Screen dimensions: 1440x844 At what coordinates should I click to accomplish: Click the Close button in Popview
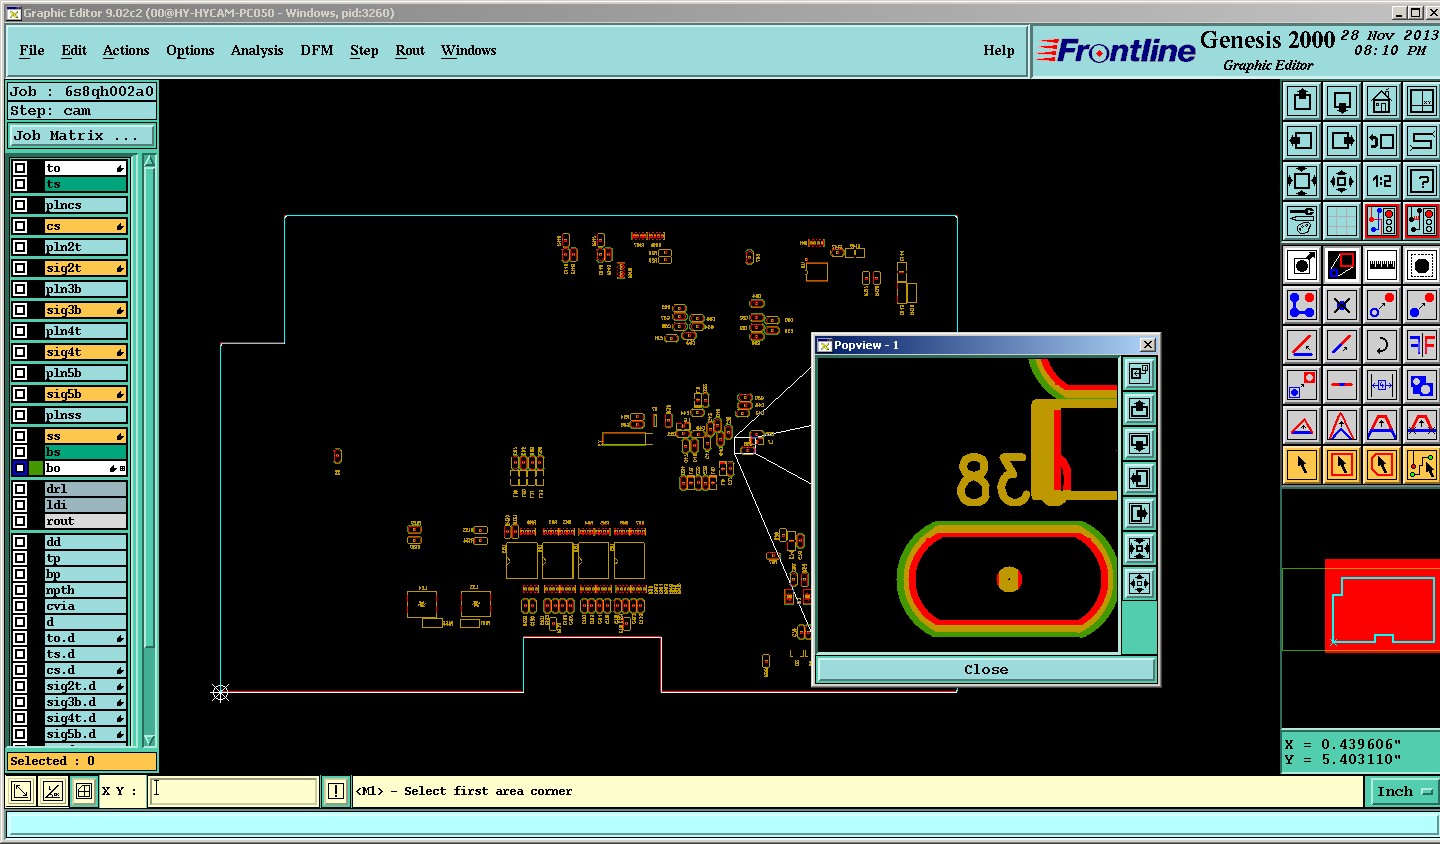click(986, 669)
